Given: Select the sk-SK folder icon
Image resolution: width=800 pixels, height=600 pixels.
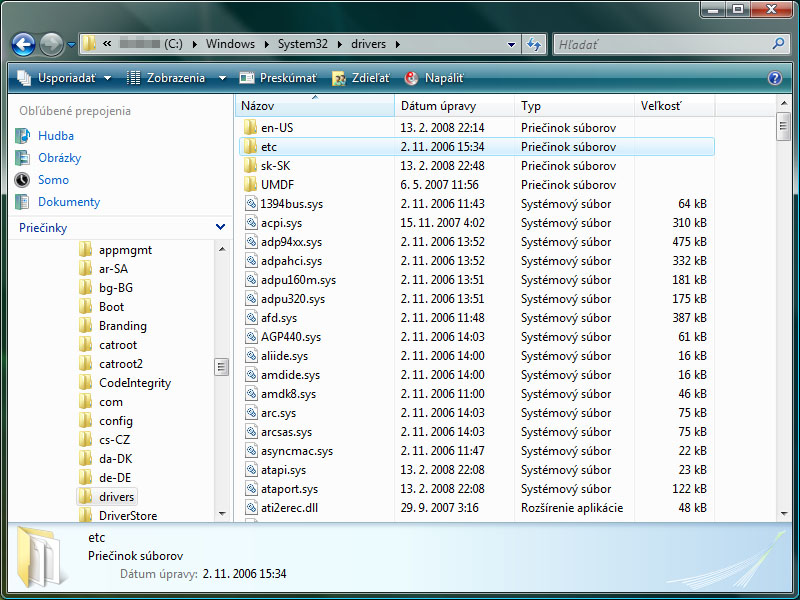Looking at the screenshot, I should (x=250, y=165).
